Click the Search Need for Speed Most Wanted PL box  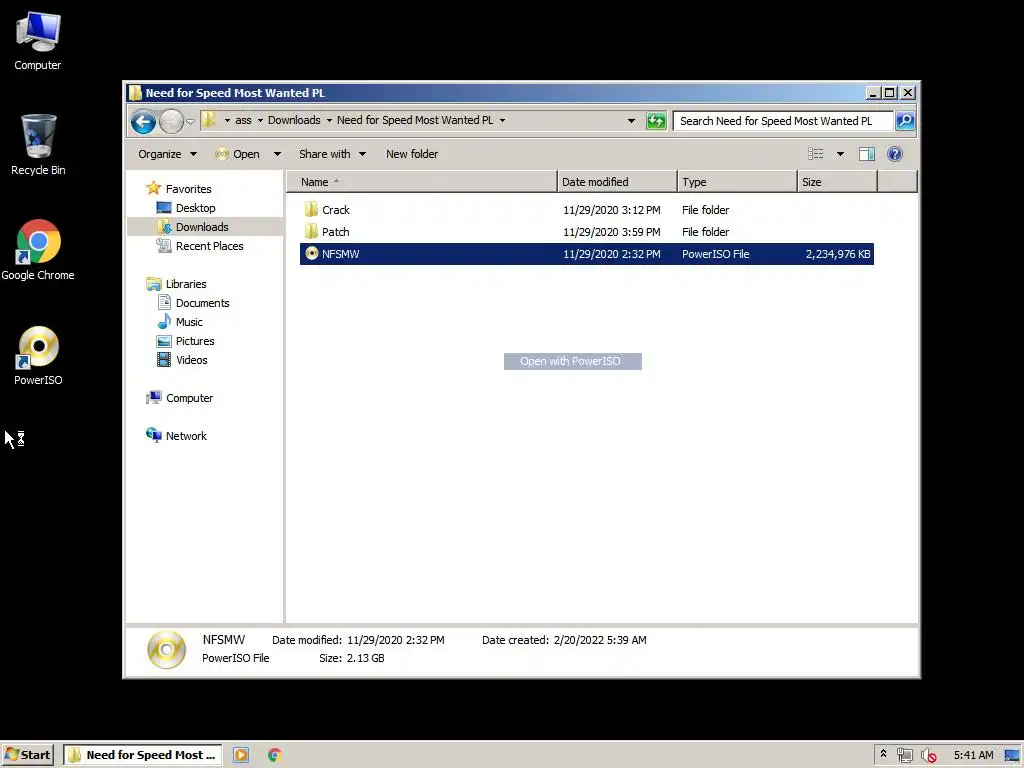[x=783, y=121]
